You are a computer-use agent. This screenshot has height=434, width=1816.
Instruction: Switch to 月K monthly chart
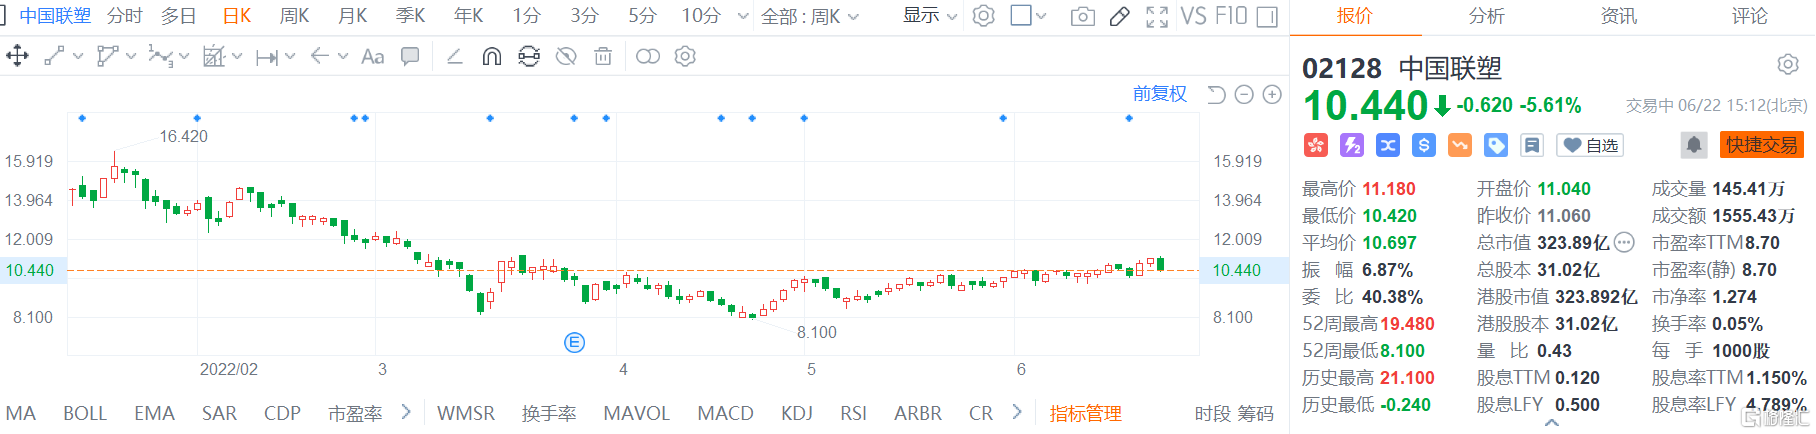tap(353, 16)
